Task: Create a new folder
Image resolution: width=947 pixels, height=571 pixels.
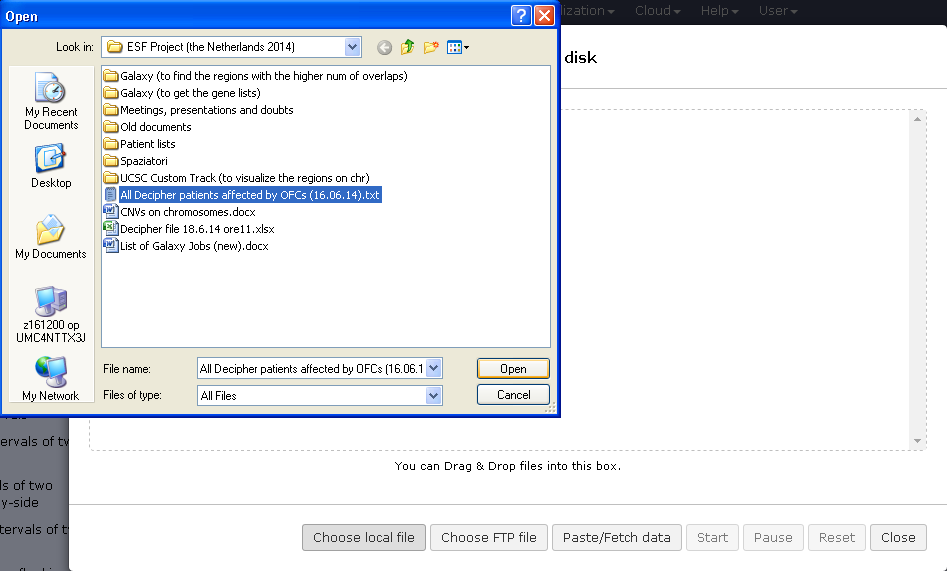Action: click(x=431, y=47)
